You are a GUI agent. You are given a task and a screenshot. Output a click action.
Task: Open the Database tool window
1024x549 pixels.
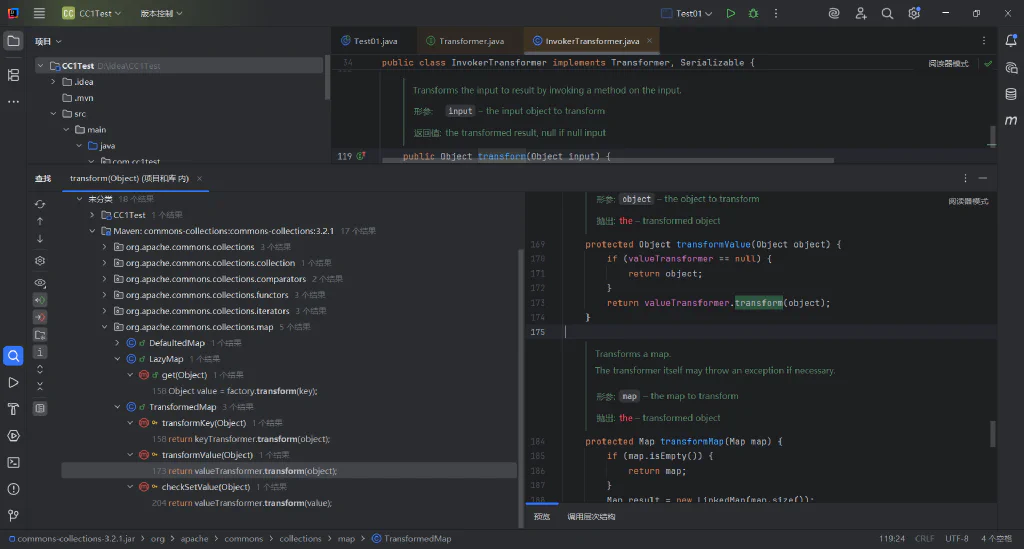(1011, 94)
